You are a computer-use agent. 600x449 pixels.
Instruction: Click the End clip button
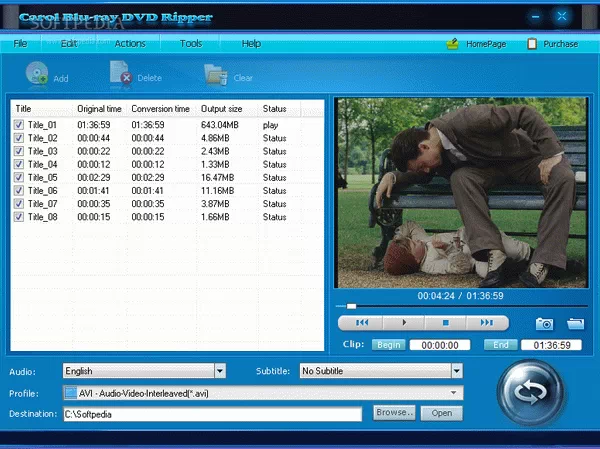point(501,345)
